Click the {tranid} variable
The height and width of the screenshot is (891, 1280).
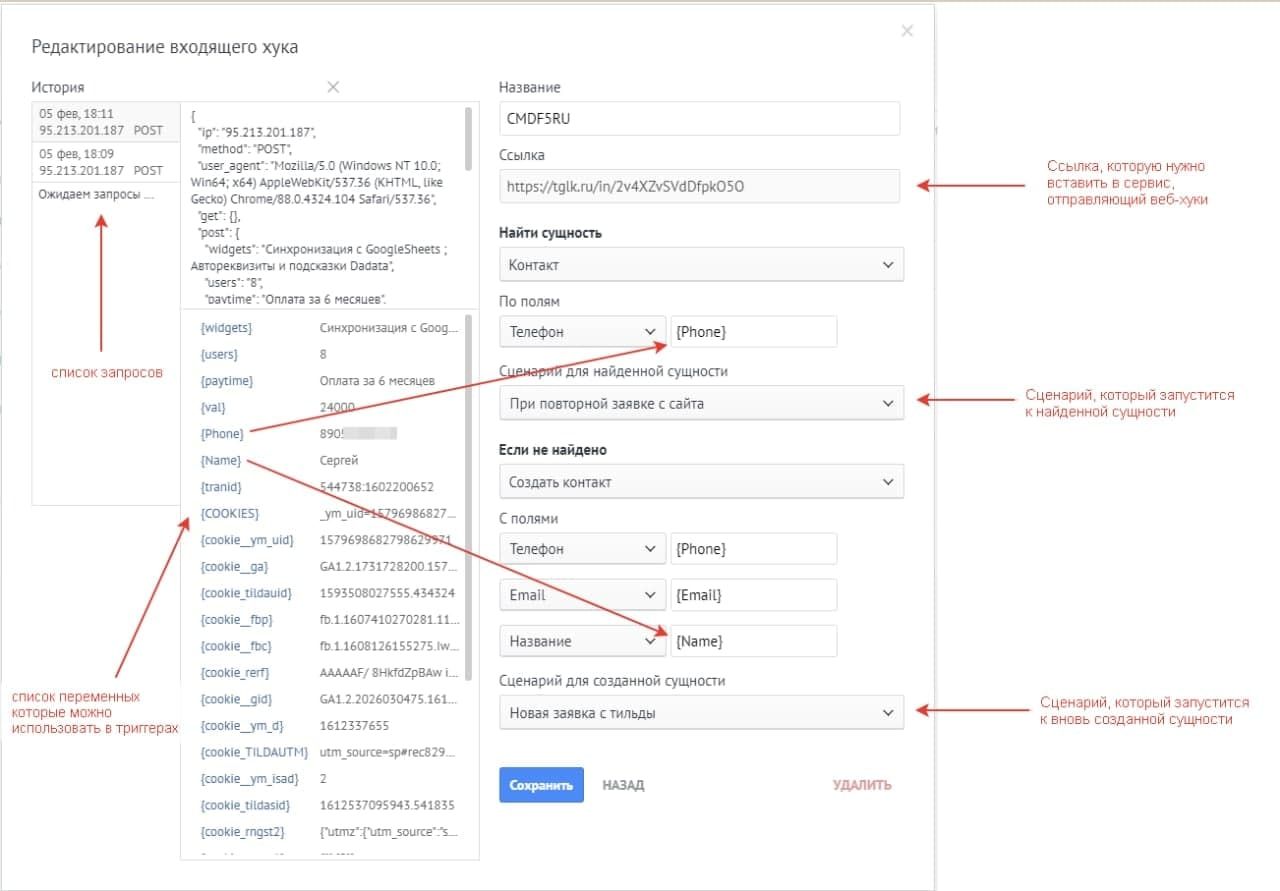coord(221,487)
